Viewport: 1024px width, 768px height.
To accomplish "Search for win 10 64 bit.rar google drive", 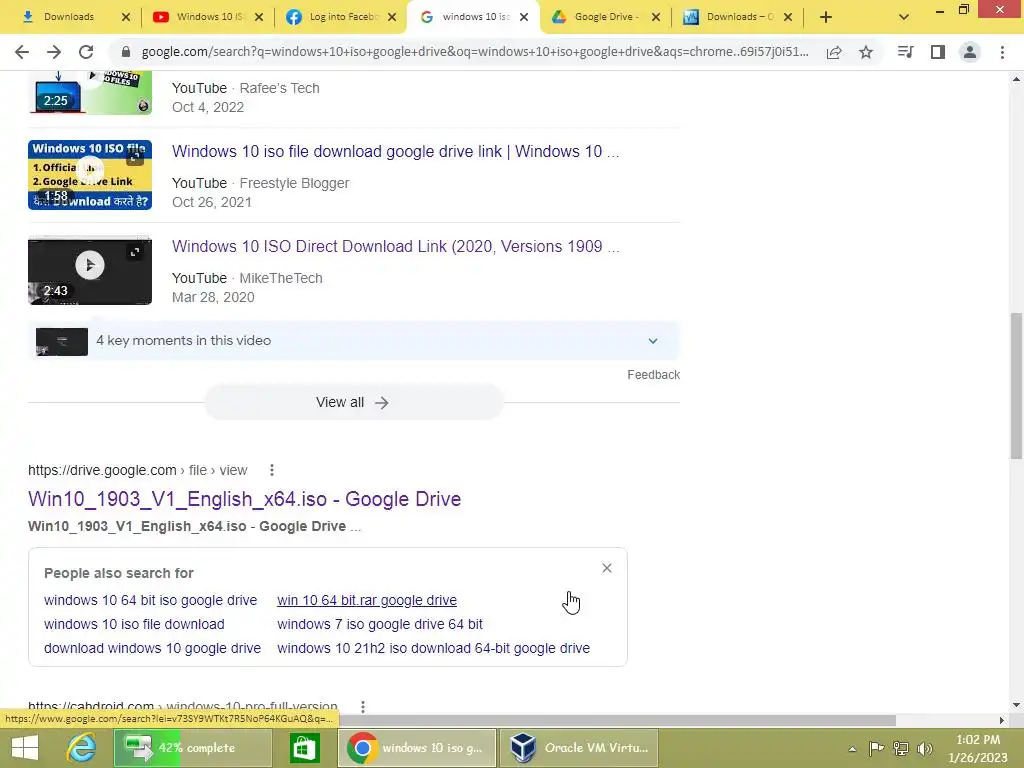I will click(367, 600).
